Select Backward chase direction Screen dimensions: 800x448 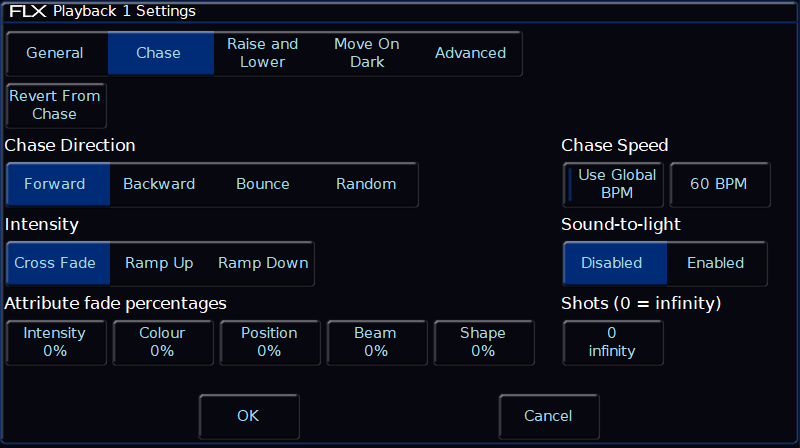159,184
